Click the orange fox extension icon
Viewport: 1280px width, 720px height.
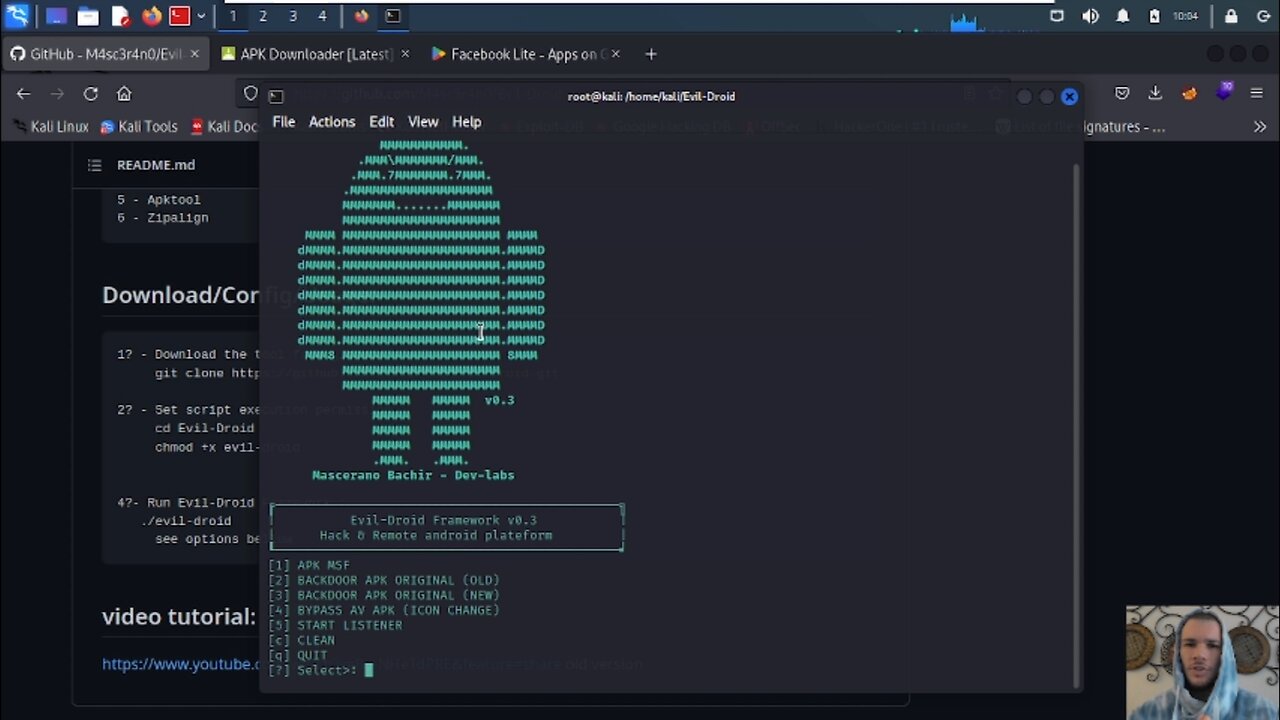(x=1189, y=93)
